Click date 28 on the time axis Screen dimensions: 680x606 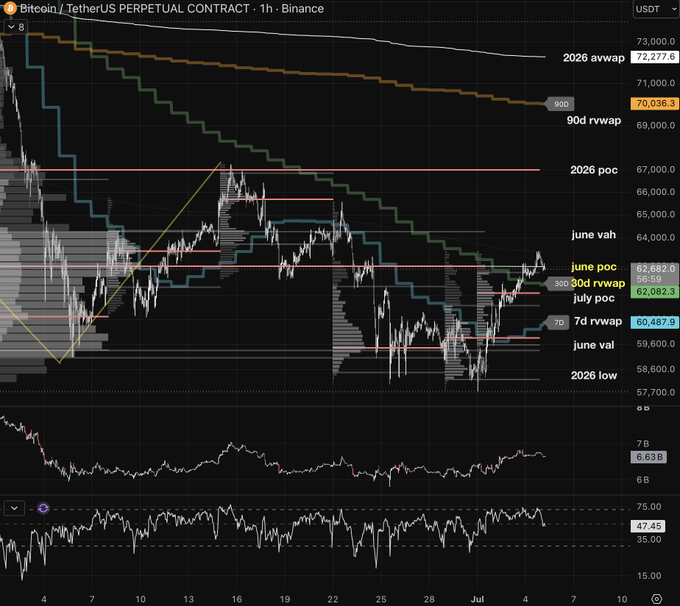click(x=429, y=599)
